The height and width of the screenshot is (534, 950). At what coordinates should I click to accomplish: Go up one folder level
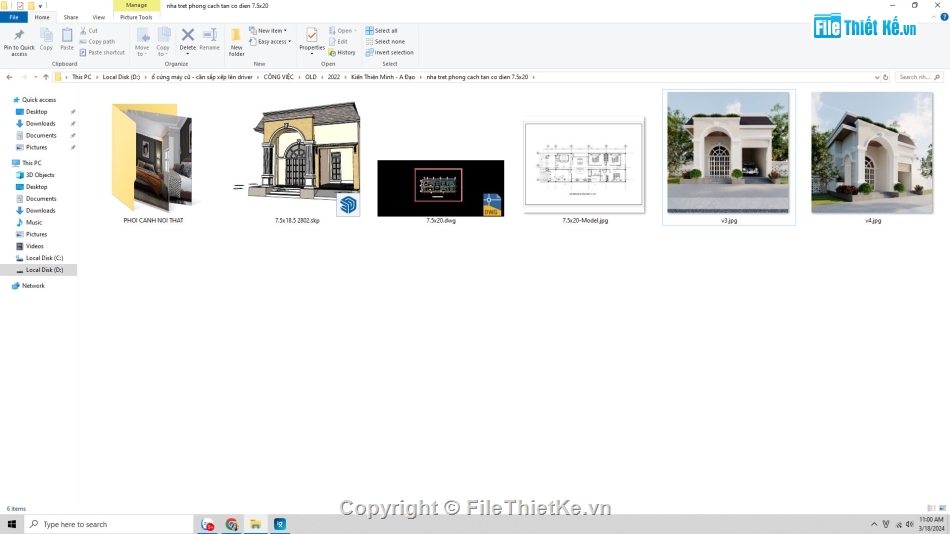click(45, 77)
